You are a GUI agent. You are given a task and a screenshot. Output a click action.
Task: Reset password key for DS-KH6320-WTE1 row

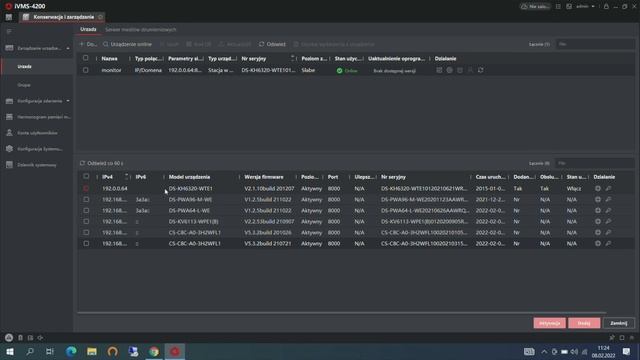[608, 189]
